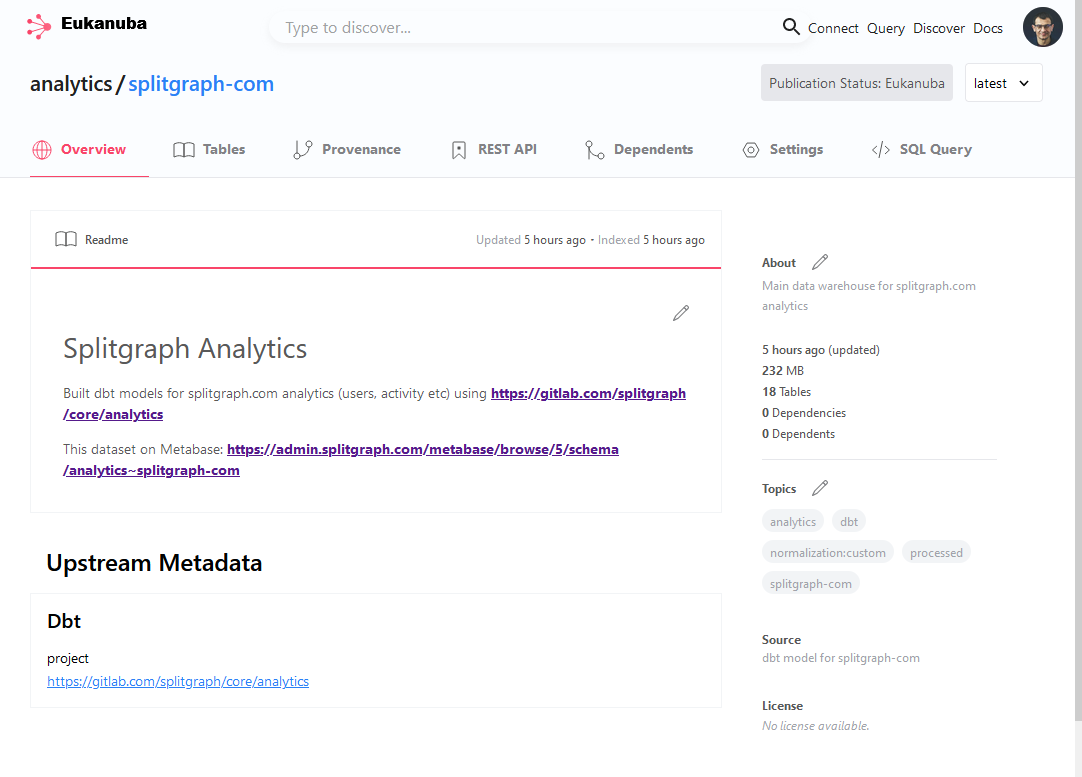The image size is (1082, 777).
Task: Select the normalization:custom topic tag
Action: point(827,553)
